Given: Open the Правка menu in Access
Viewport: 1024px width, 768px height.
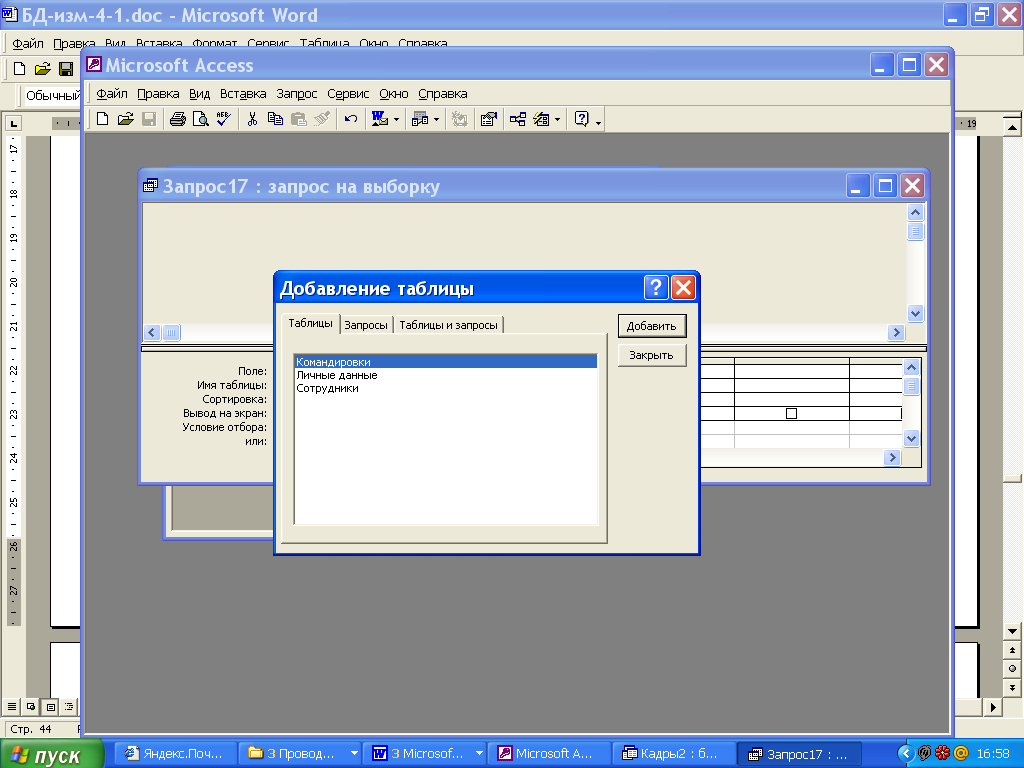Looking at the screenshot, I should (158, 94).
